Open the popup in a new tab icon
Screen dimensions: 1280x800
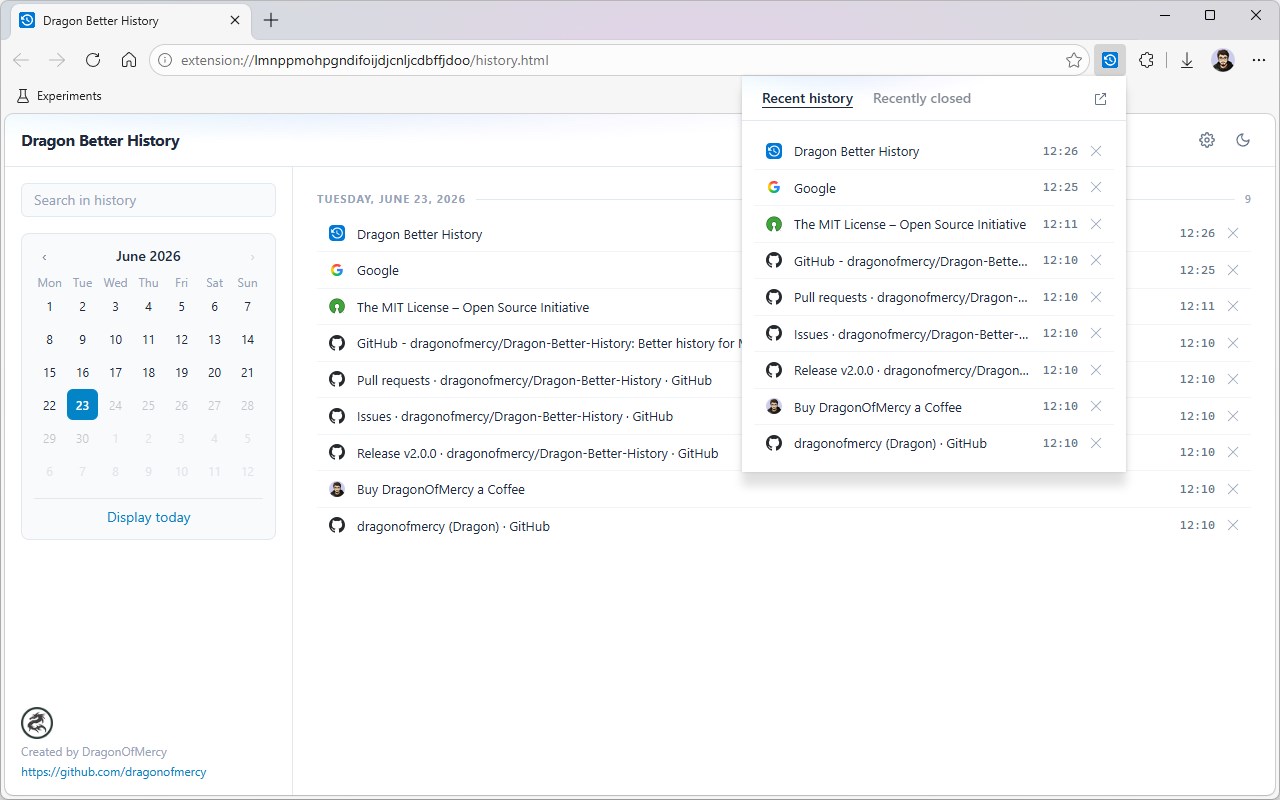click(1100, 99)
